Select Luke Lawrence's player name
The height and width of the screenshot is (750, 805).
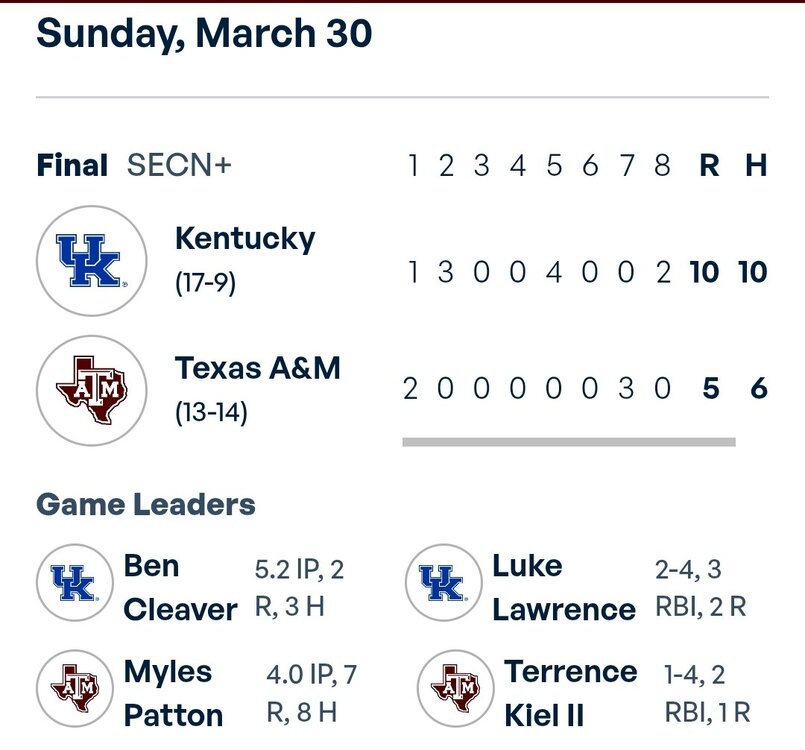click(563, 587)
